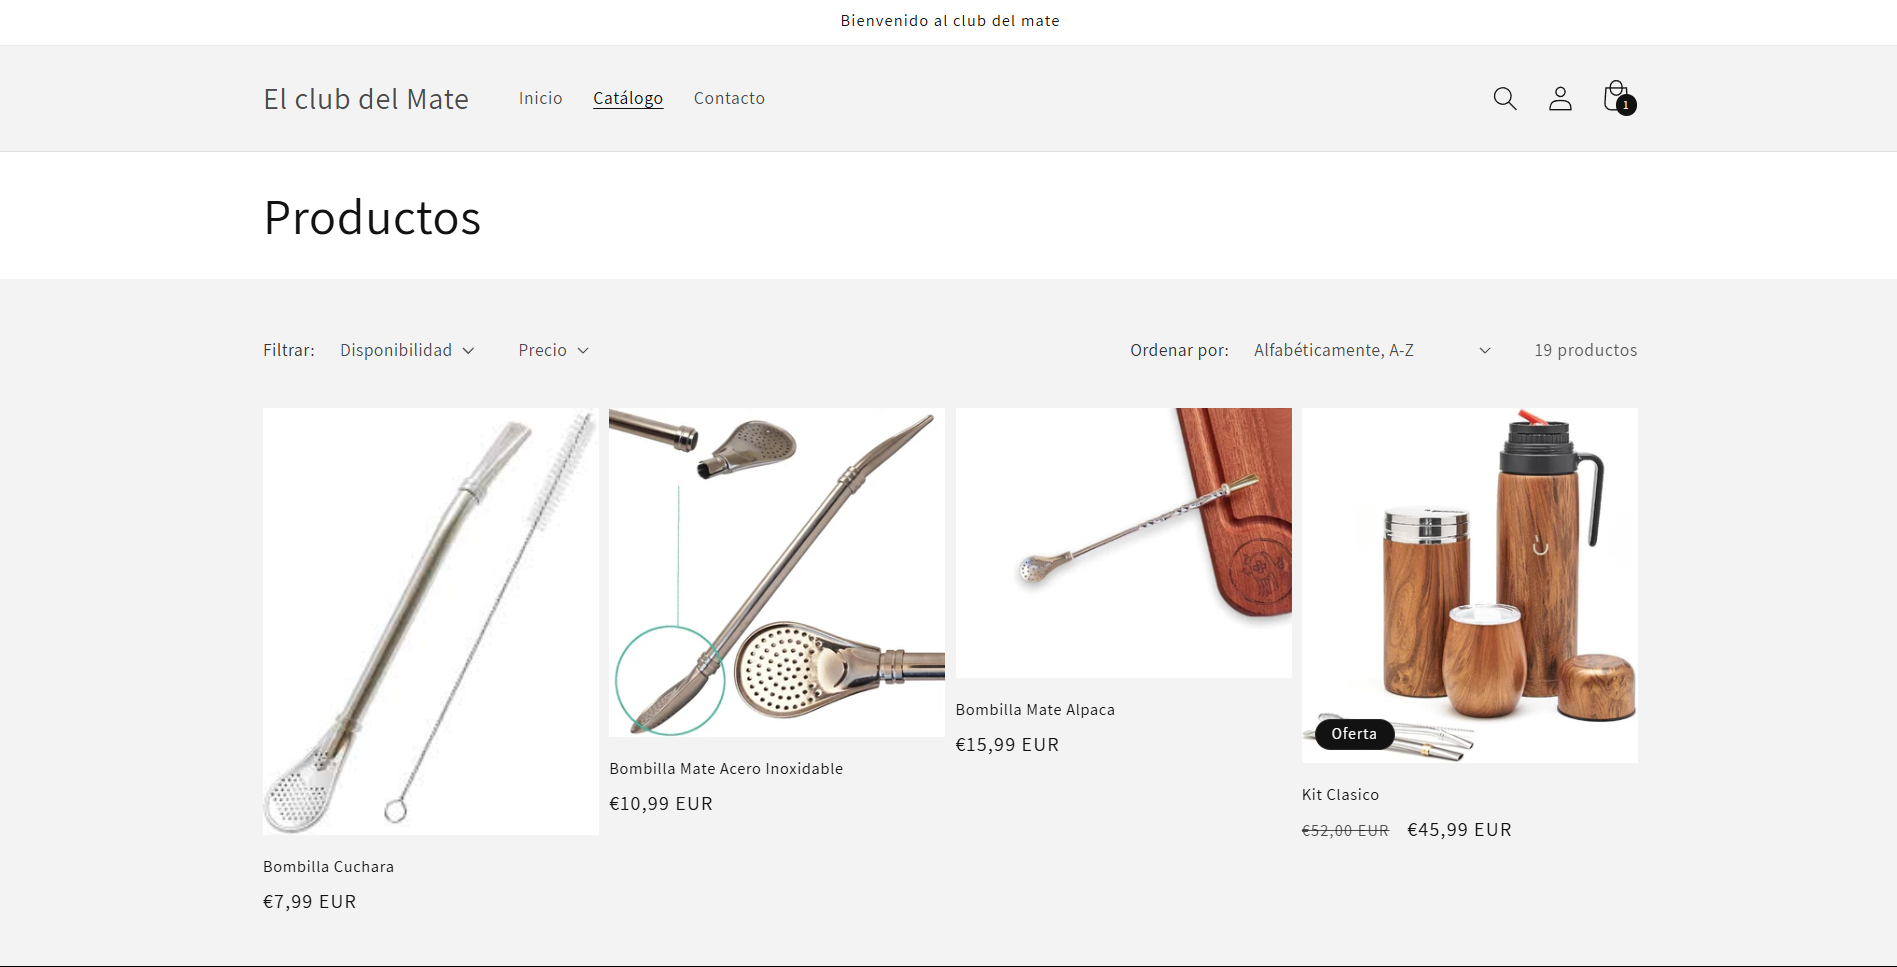Expand the Precio filter dropdown

click(x=553, y=350)
